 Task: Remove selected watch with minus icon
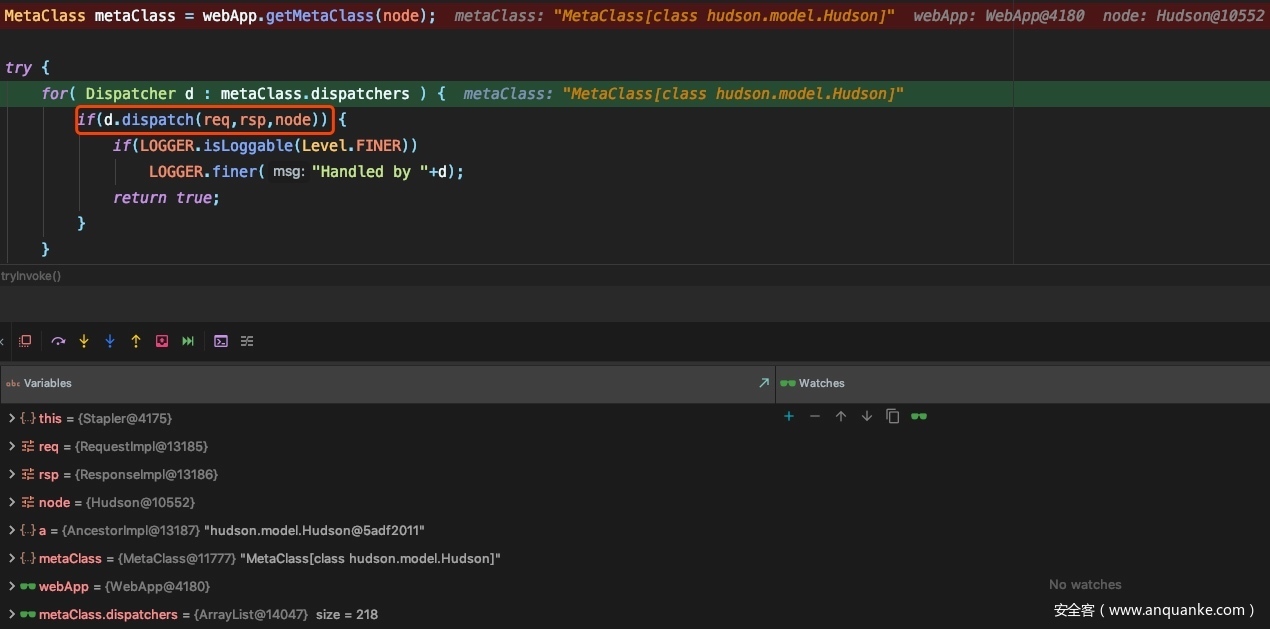tap(815, 416)
